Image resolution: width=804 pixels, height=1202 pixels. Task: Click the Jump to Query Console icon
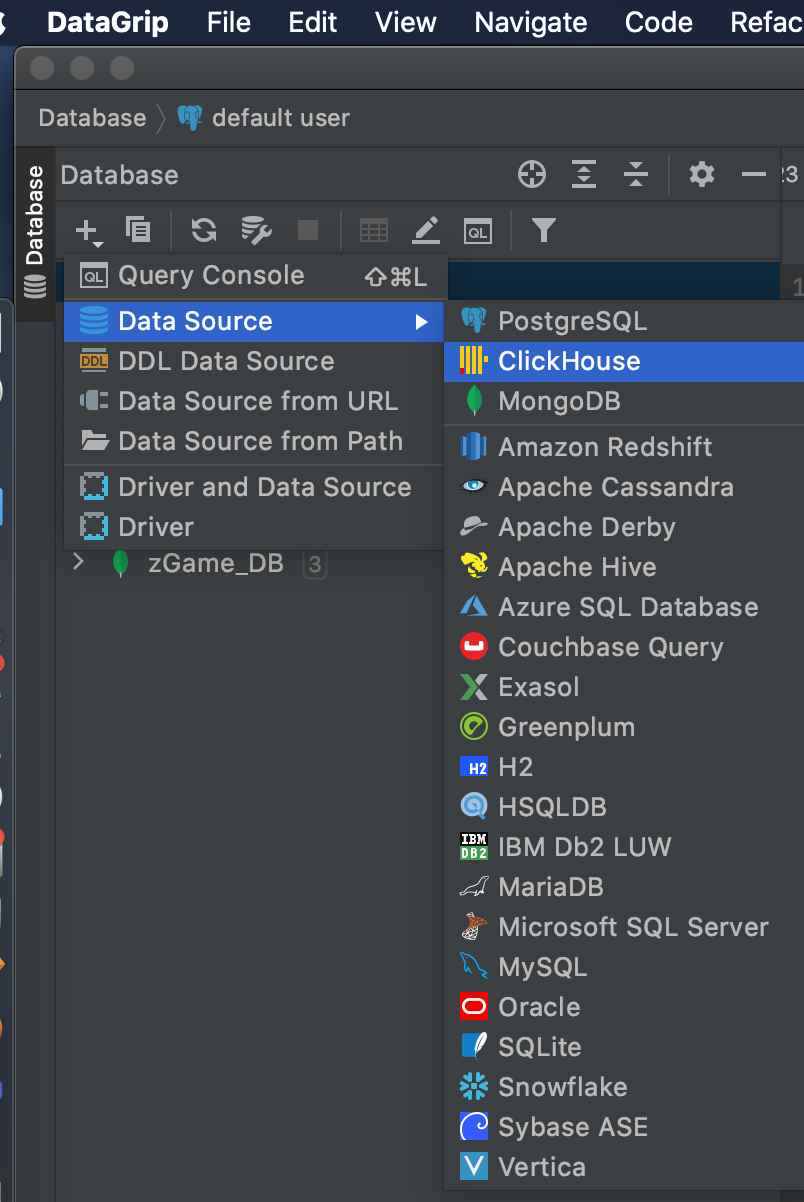click(x=478, y=231)
